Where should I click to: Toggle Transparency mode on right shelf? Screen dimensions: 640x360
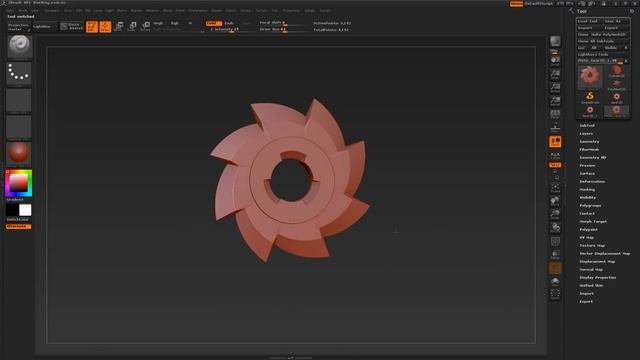click(555, 255)
